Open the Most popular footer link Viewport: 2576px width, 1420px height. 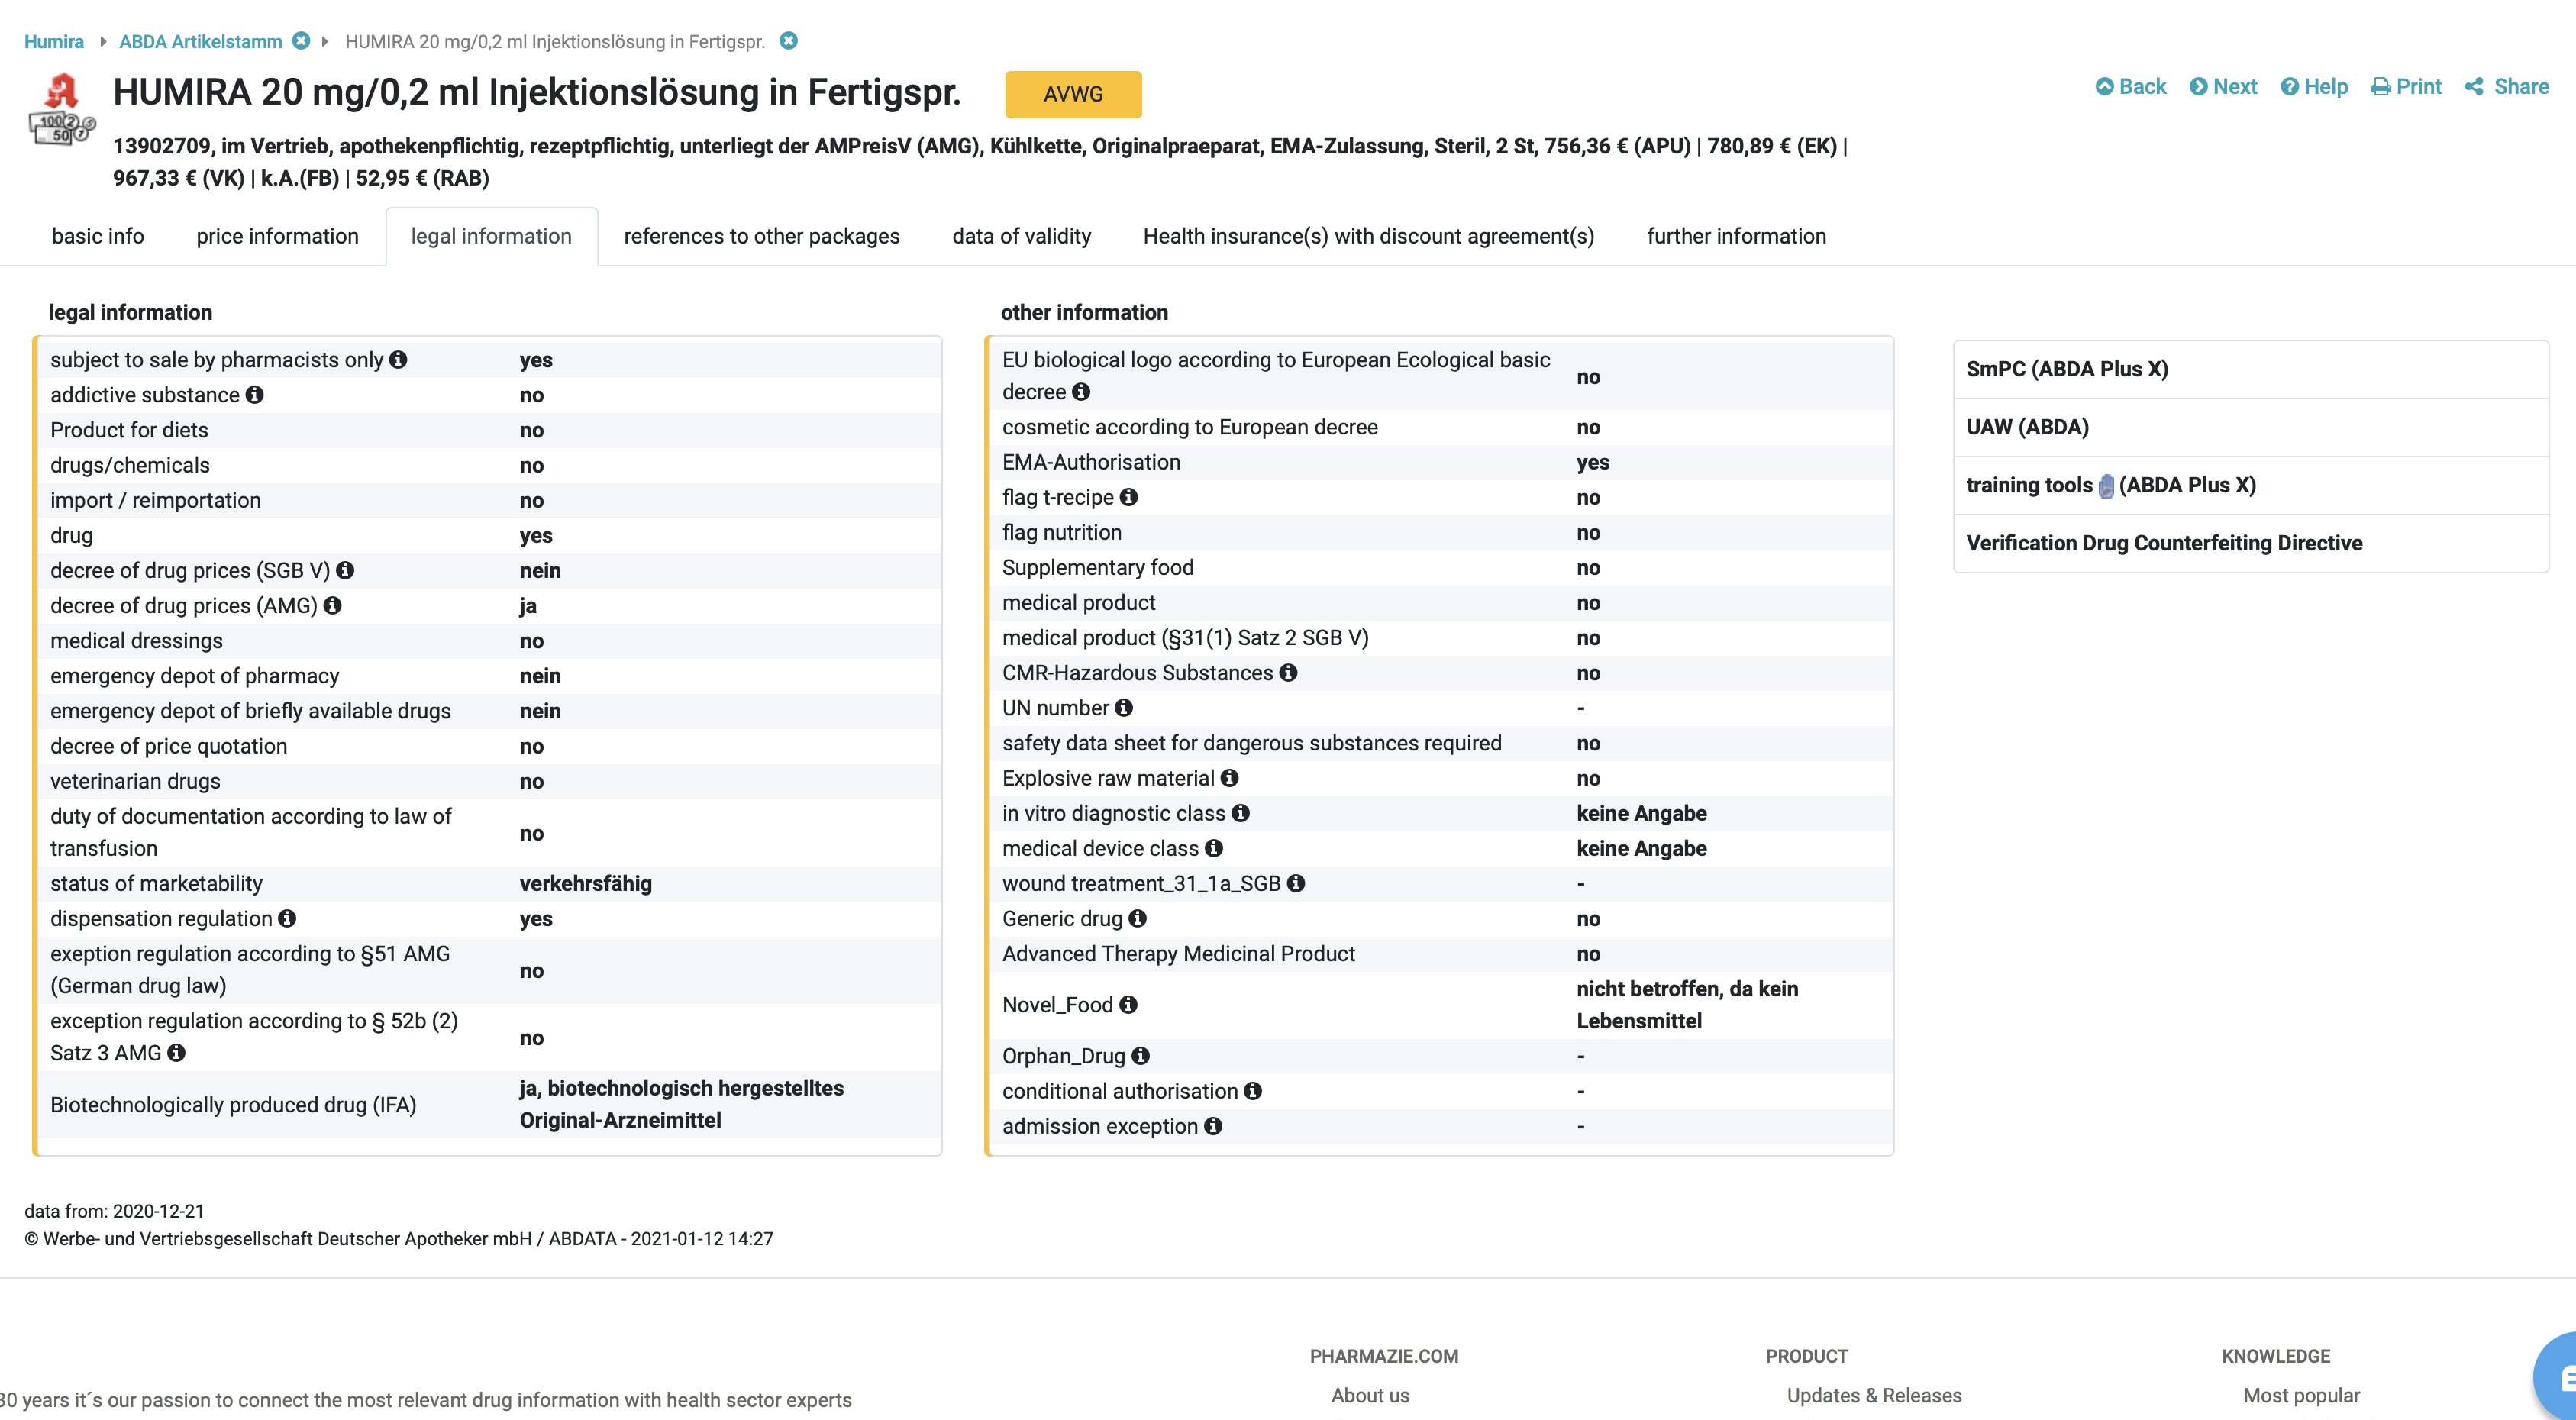2301,1395
